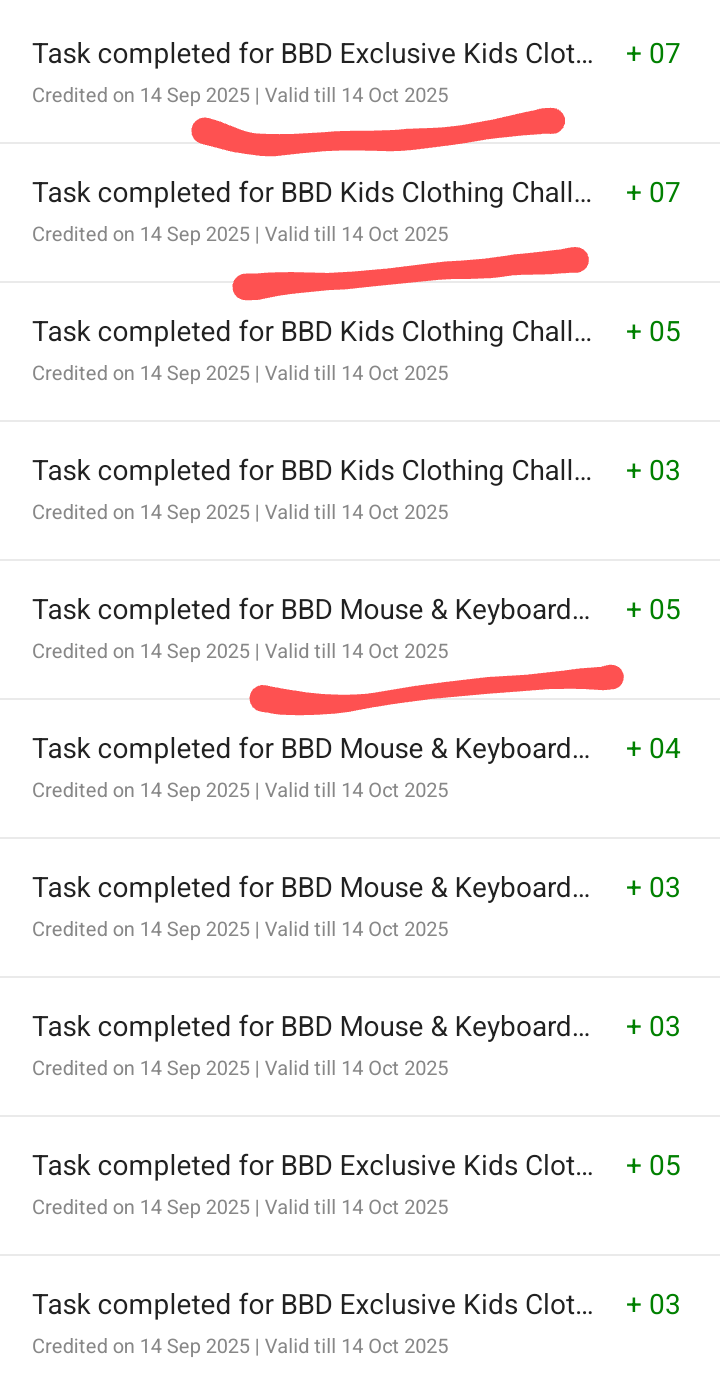Tap the +04 points value

point(653,749)
